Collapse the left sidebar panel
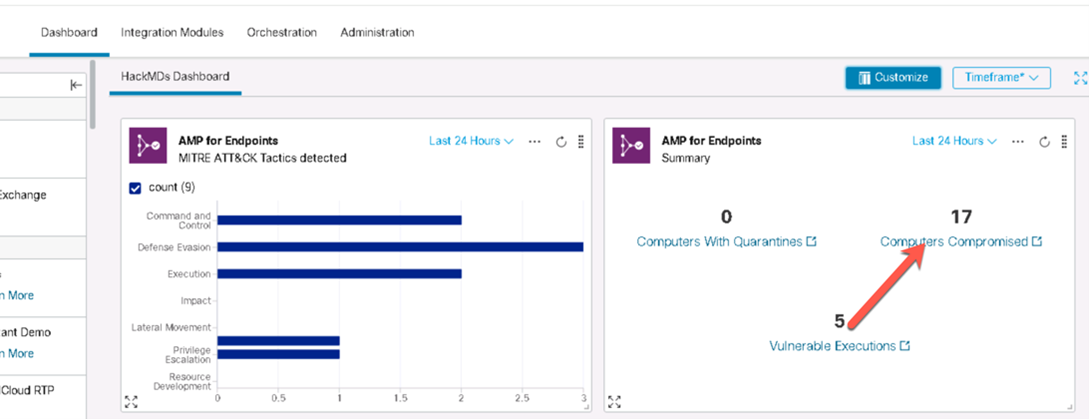1089x419 pixels. click(76, 85)
